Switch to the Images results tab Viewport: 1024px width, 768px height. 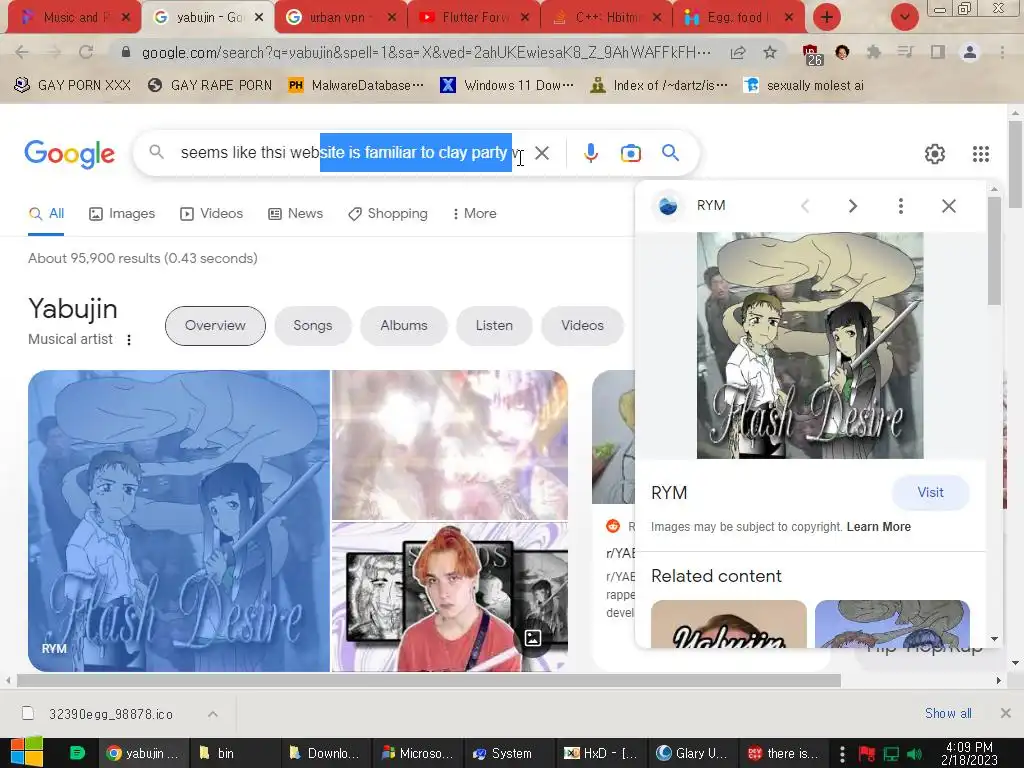[122, 214]
